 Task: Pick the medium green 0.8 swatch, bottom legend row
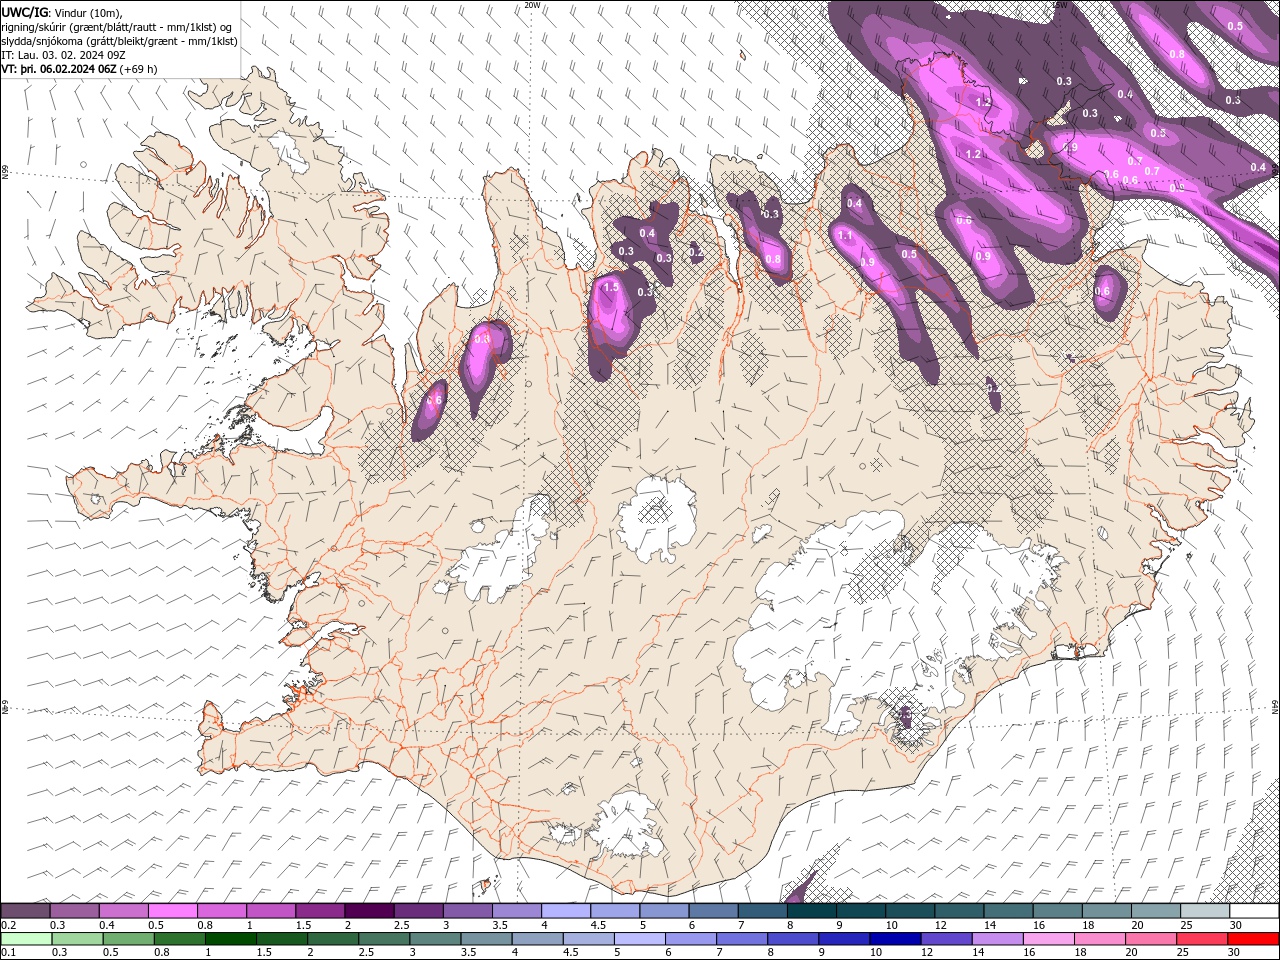(179, 939)
